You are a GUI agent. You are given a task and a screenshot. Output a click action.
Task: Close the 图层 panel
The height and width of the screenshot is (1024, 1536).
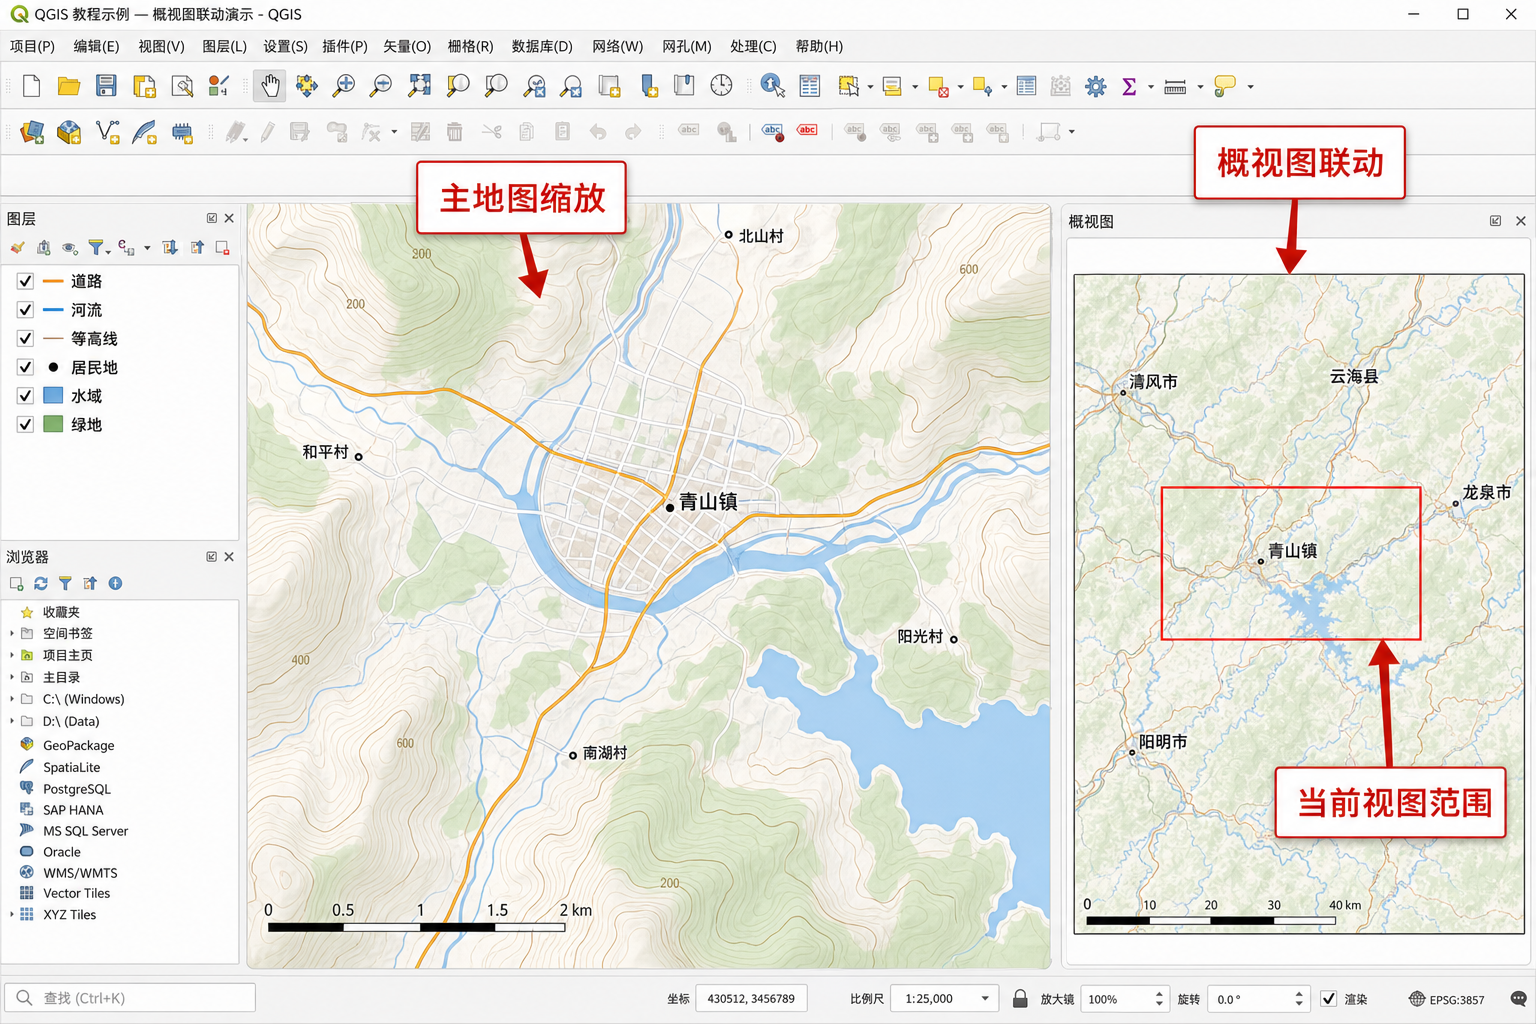coord(229,218)
